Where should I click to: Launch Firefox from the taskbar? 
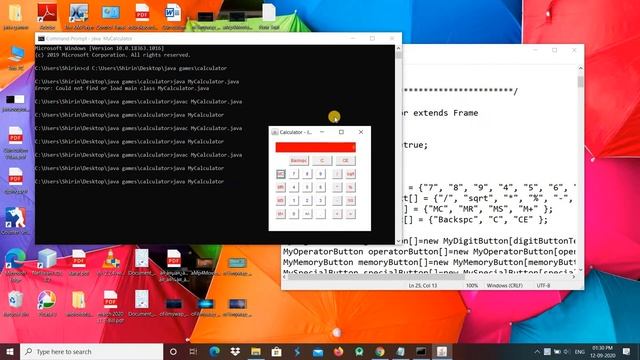338,351
